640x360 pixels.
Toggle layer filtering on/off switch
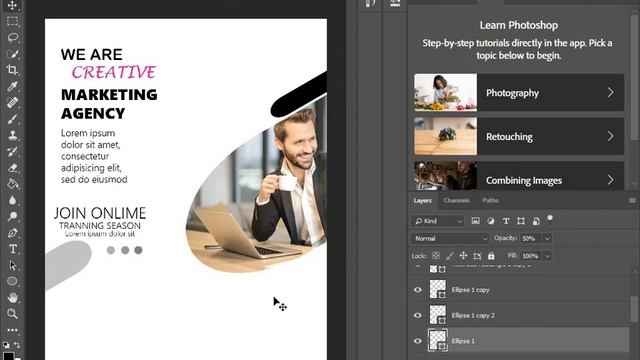(550, 220)
